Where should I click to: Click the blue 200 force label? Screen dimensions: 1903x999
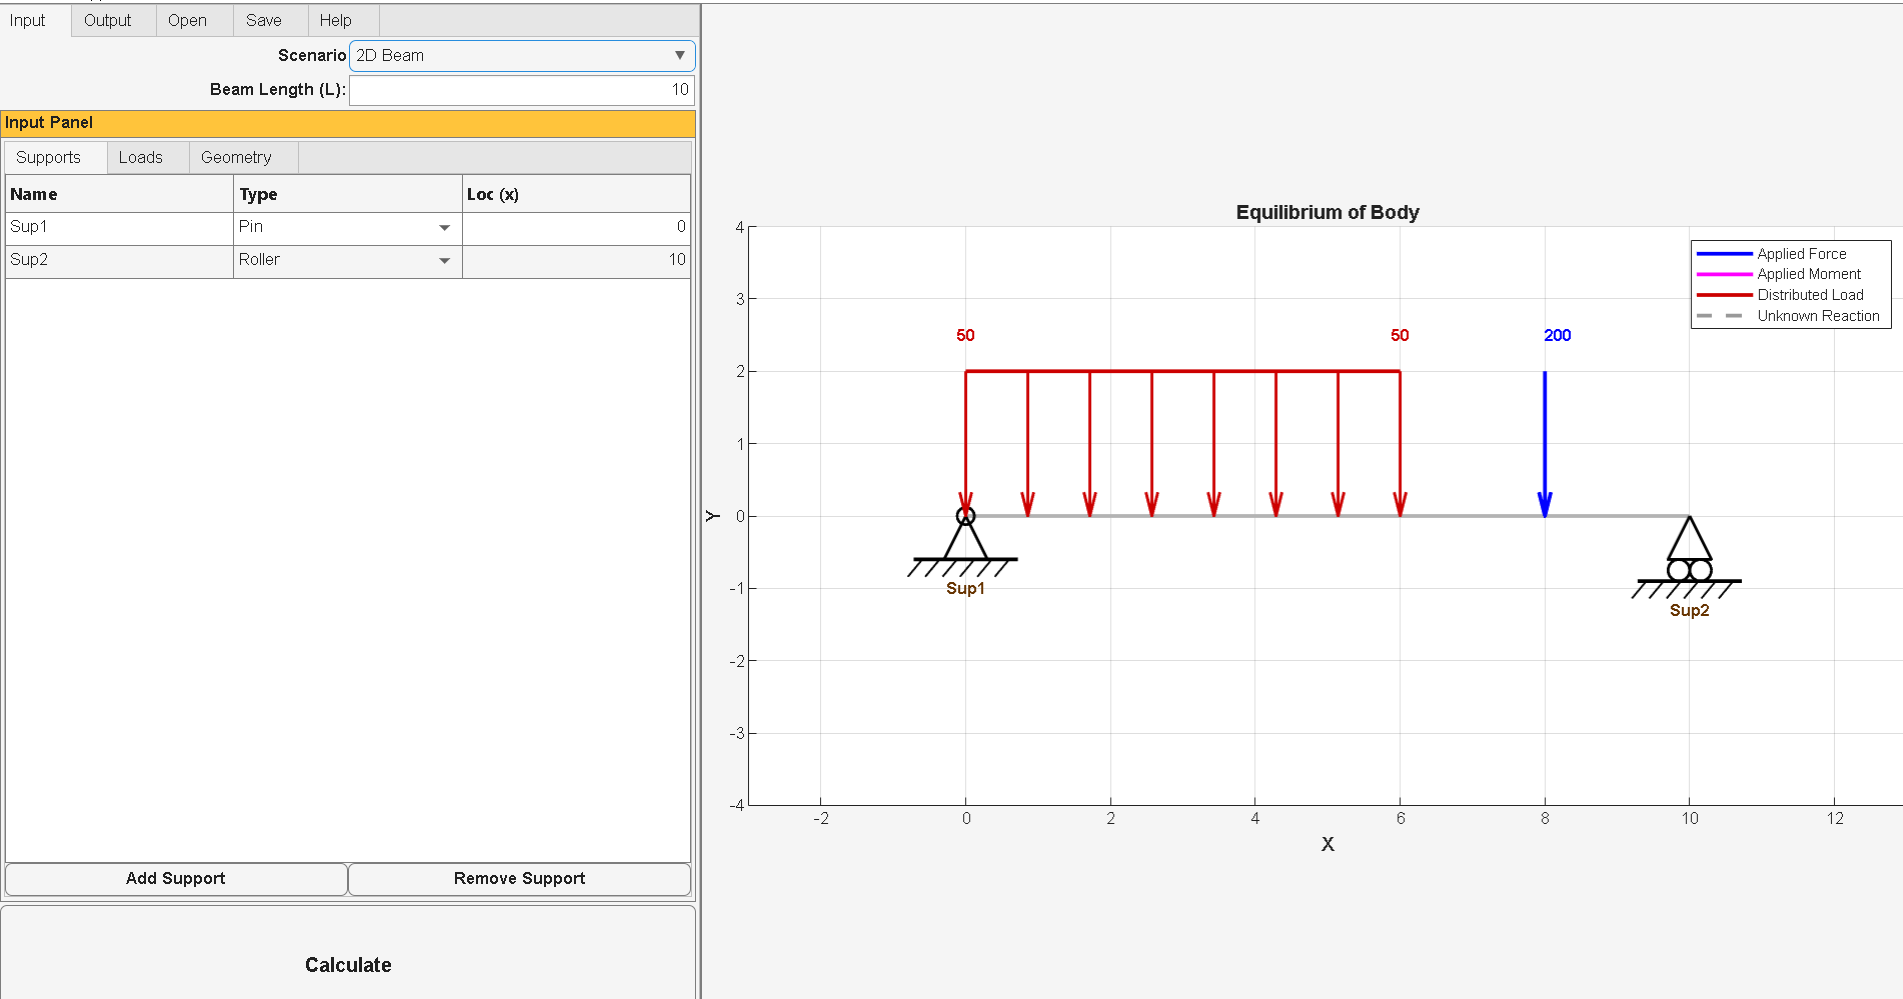1557,335
